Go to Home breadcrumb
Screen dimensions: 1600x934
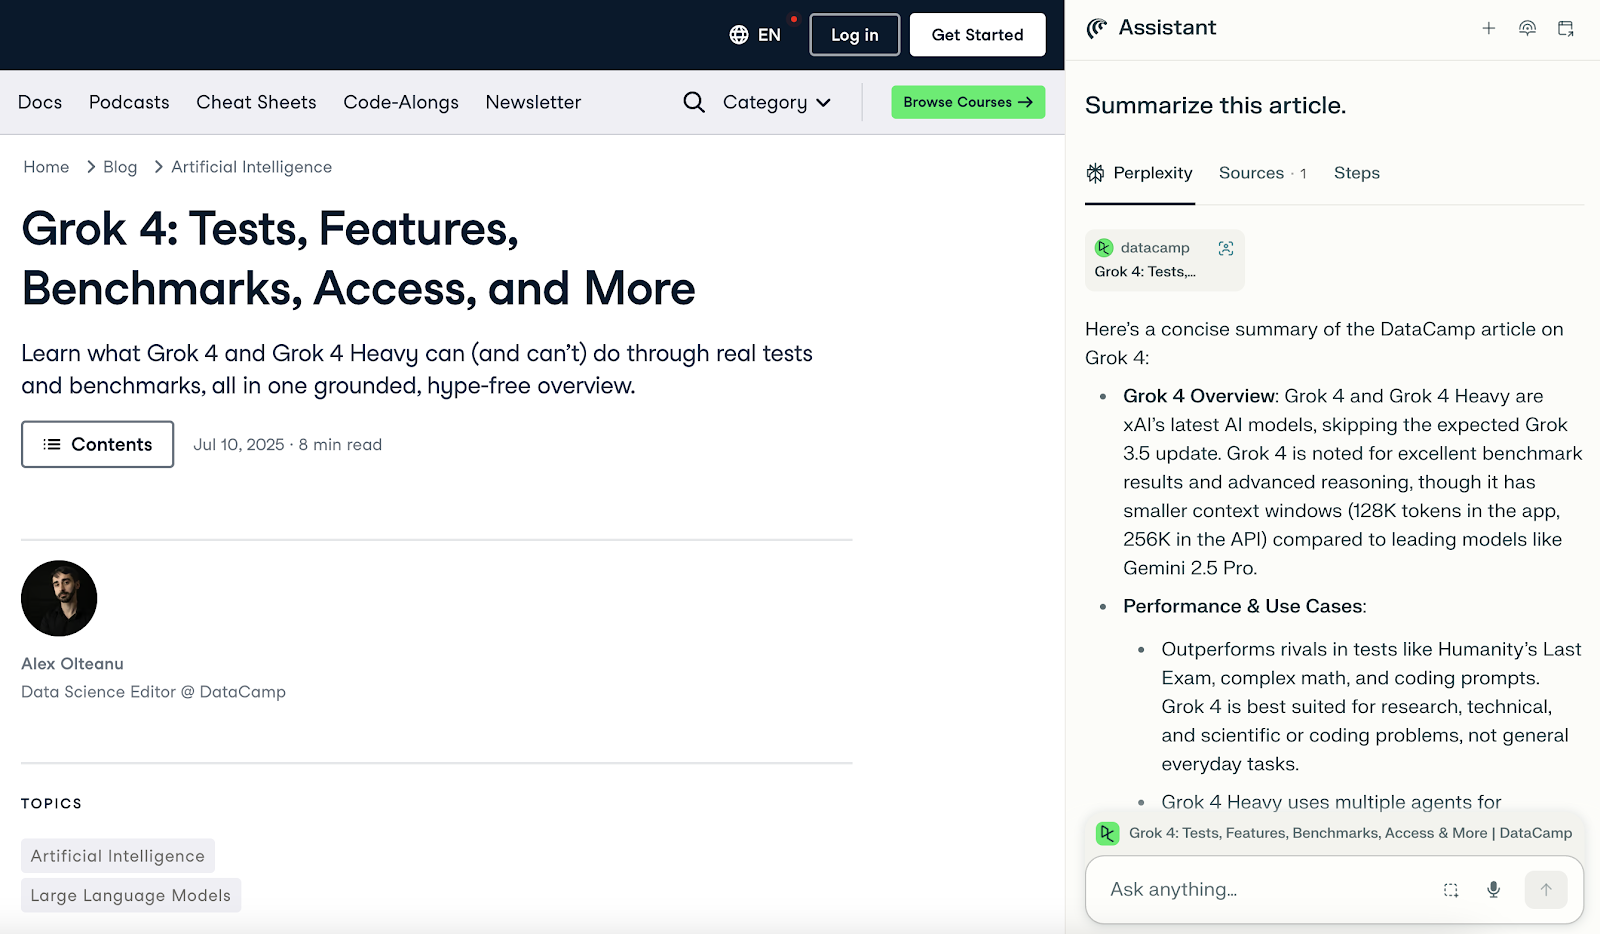pos(46,167)
